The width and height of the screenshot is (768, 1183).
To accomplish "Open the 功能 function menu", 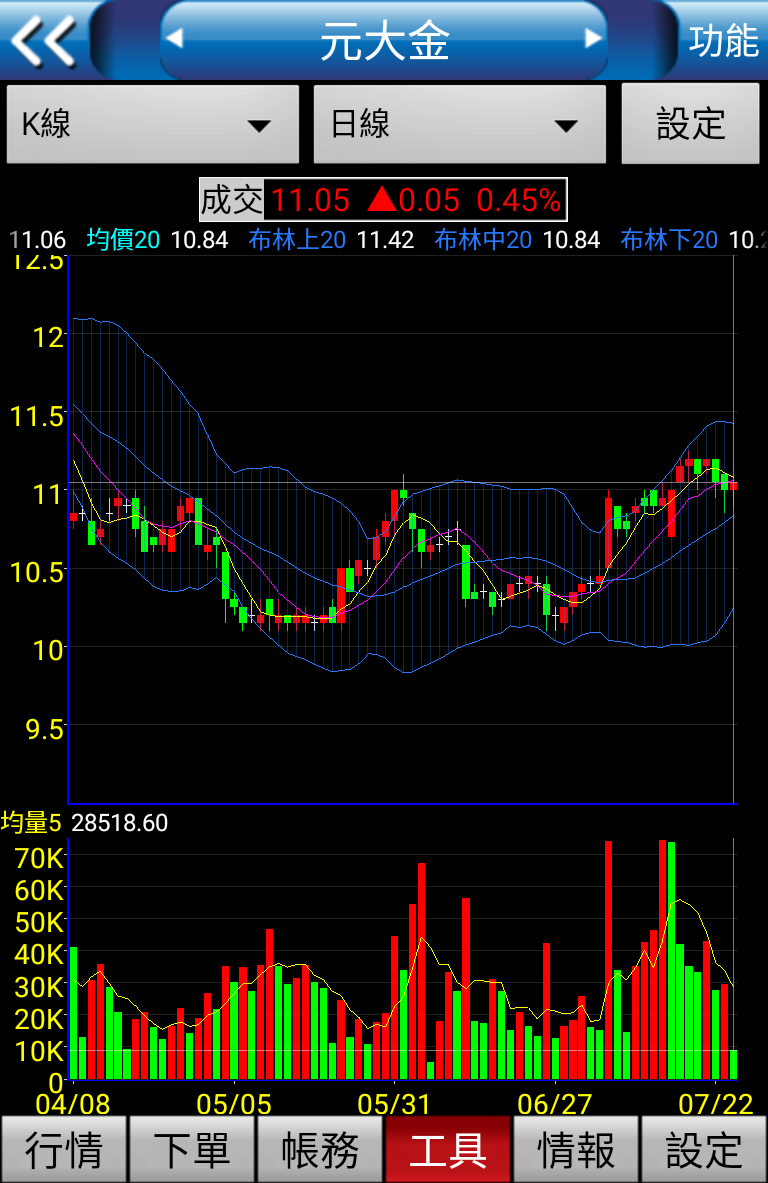I will pos(723,40).
